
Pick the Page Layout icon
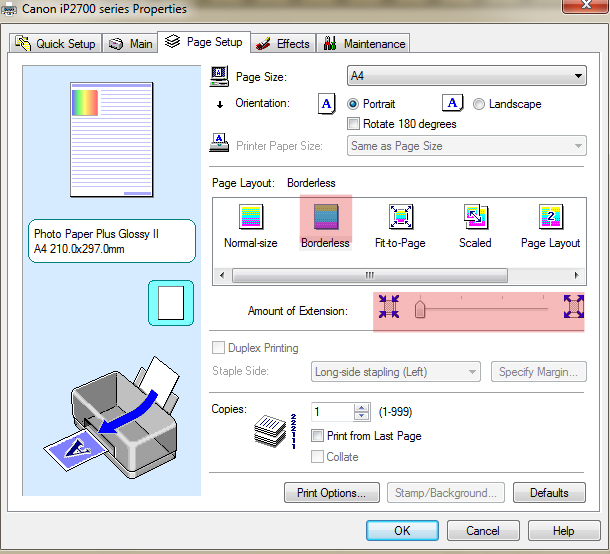tap(550, 216)
